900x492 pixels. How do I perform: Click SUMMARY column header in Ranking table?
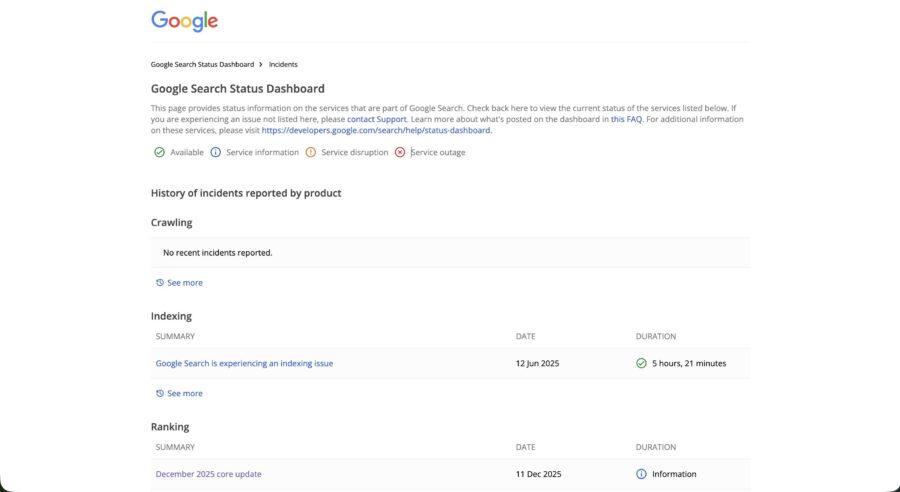click(175, 447)
